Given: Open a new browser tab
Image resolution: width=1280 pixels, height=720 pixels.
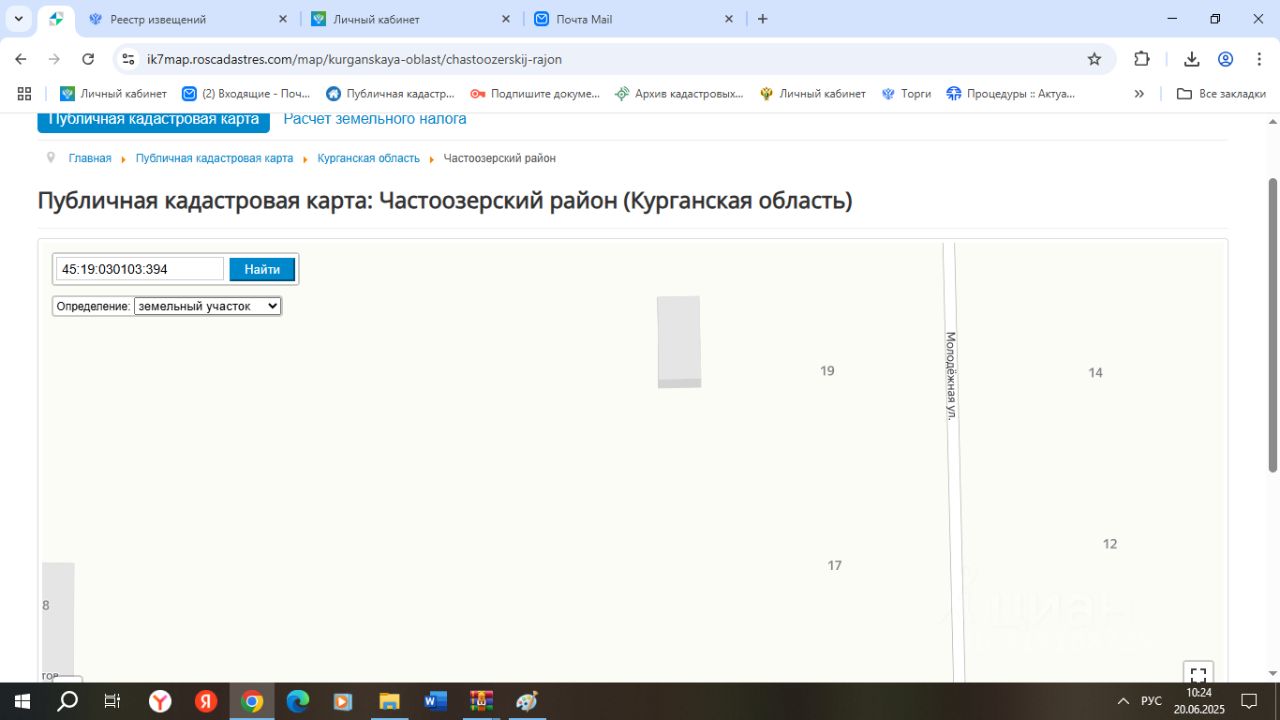Looking at the screenshot, I should pyautogui.click(x=763, y=19).
